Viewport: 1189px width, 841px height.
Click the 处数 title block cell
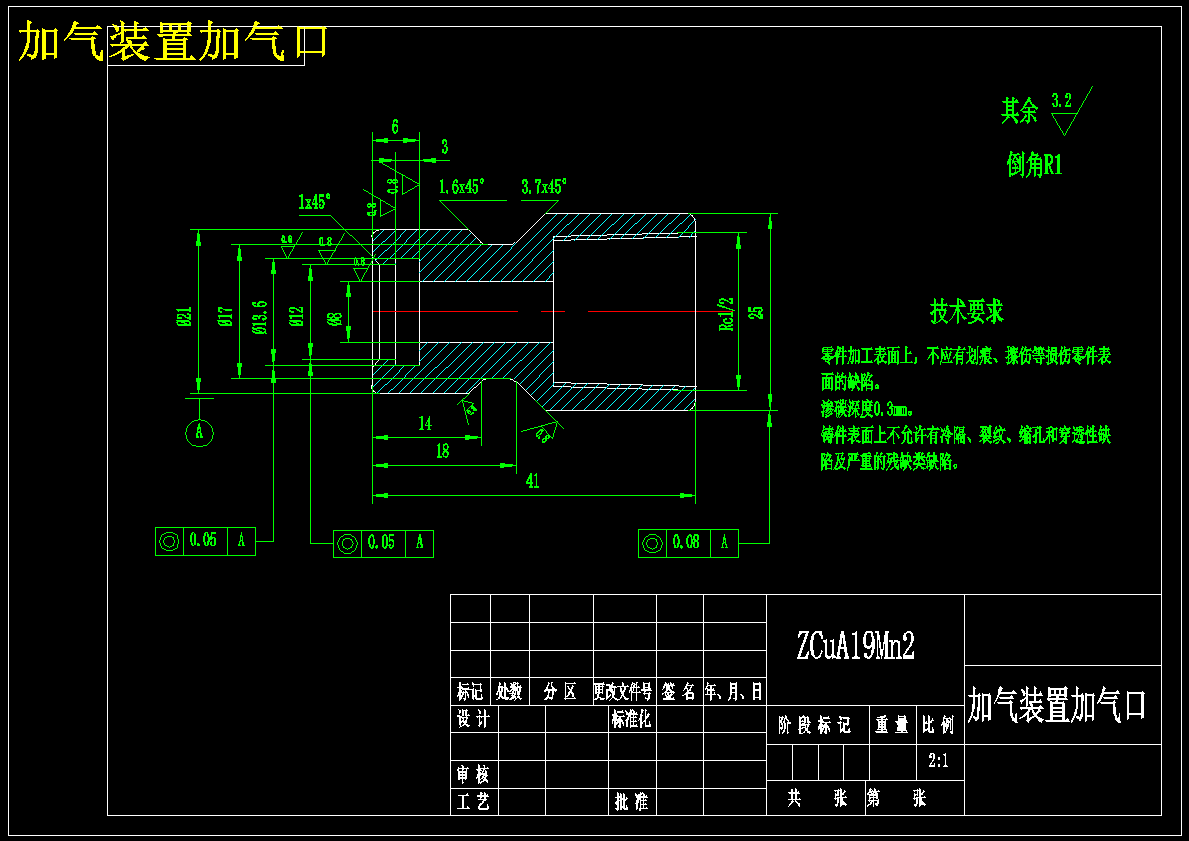[x=510, y=692]
